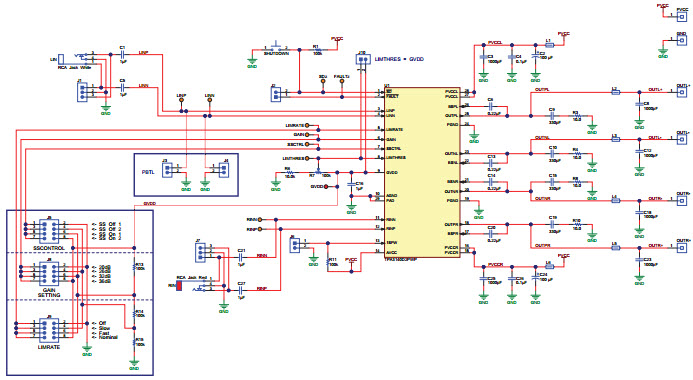Select the orange LIMRATE test point

(307, 126)
